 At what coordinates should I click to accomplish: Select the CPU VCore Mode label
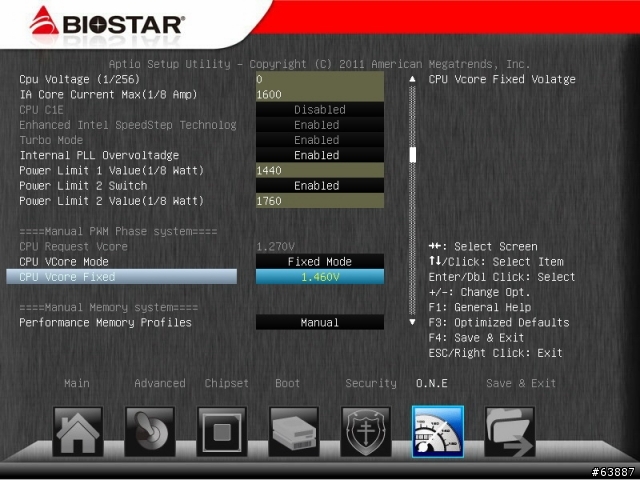(64, 262)
